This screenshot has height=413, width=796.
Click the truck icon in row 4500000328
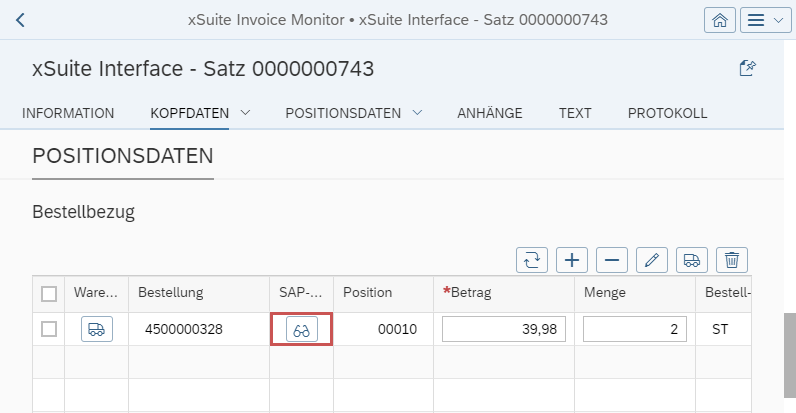(97, 329)
